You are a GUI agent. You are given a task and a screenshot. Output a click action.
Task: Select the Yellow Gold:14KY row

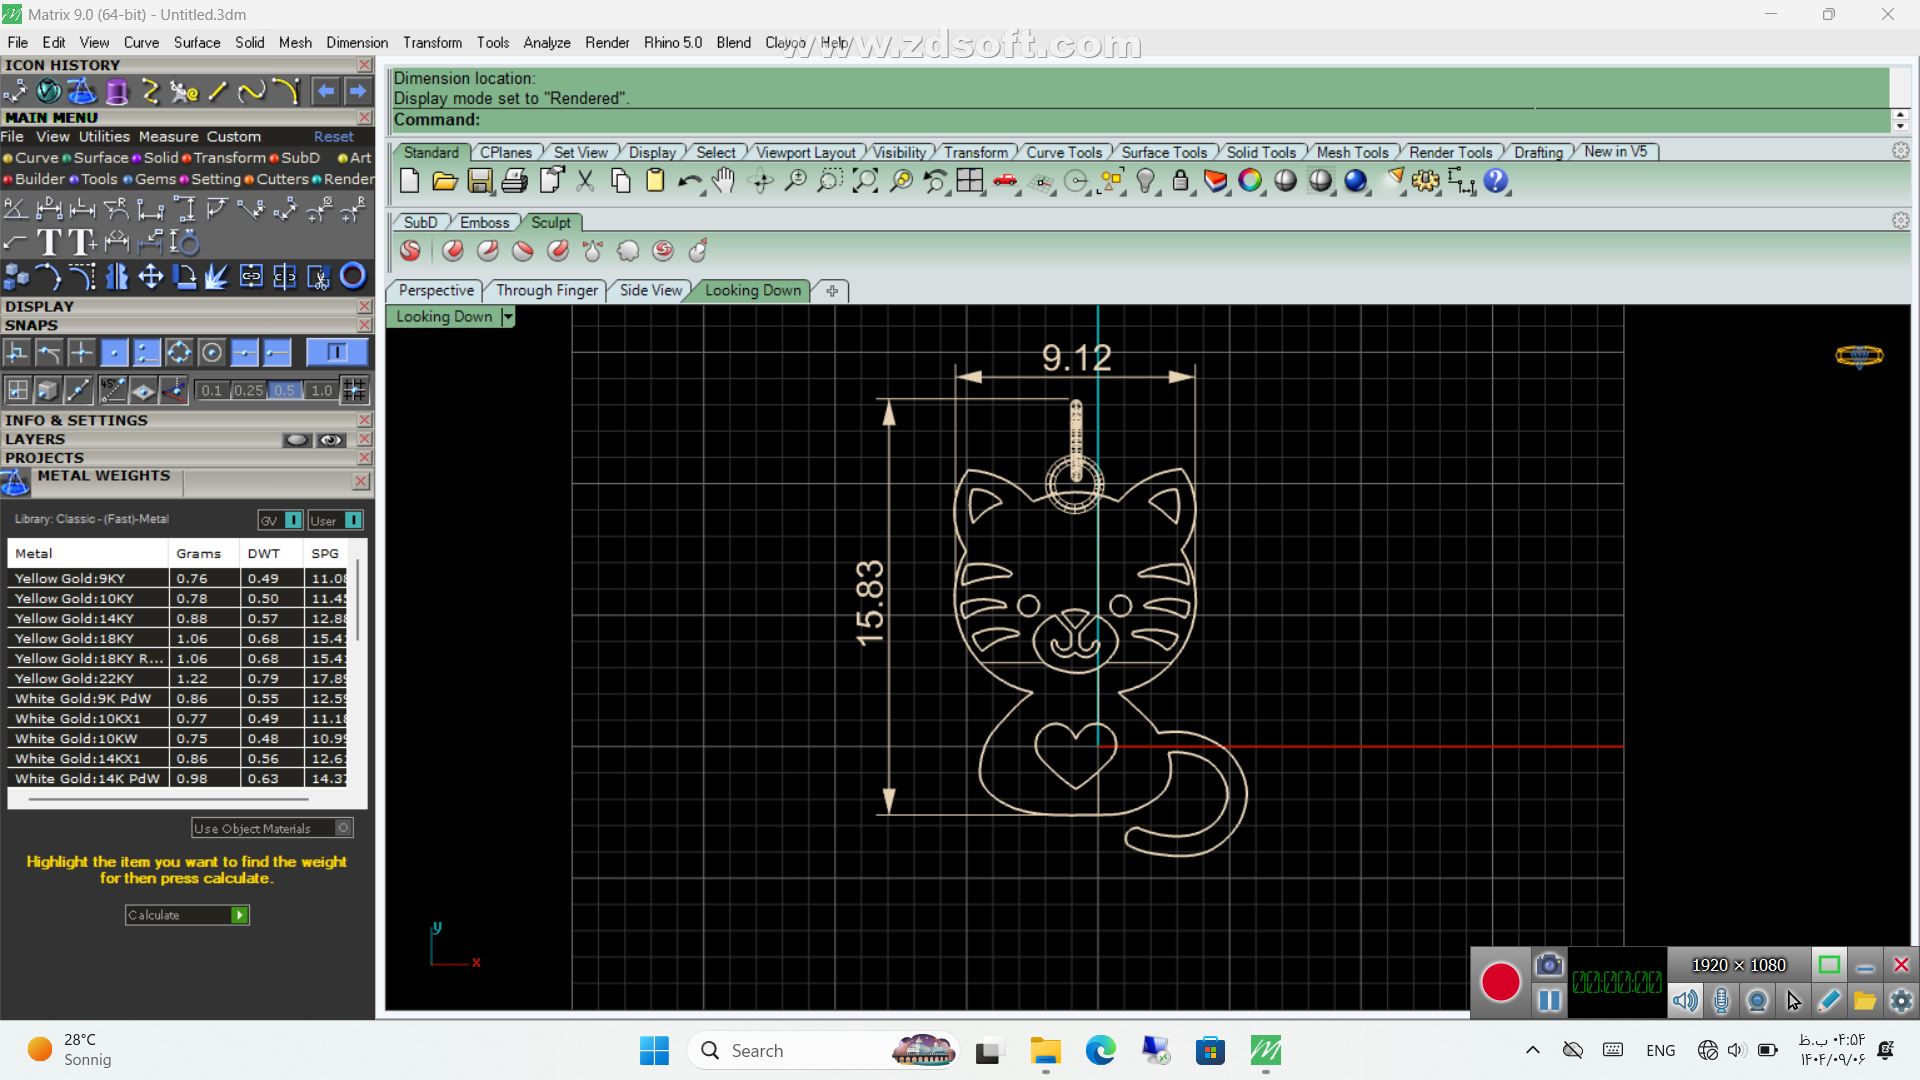pos(75,619)
